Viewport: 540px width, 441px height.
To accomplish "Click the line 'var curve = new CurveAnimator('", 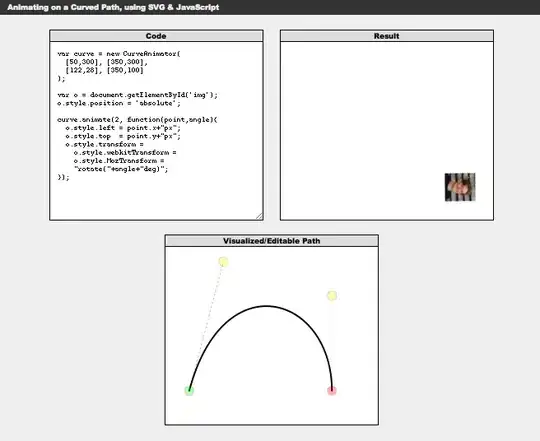I will (119, 54).
